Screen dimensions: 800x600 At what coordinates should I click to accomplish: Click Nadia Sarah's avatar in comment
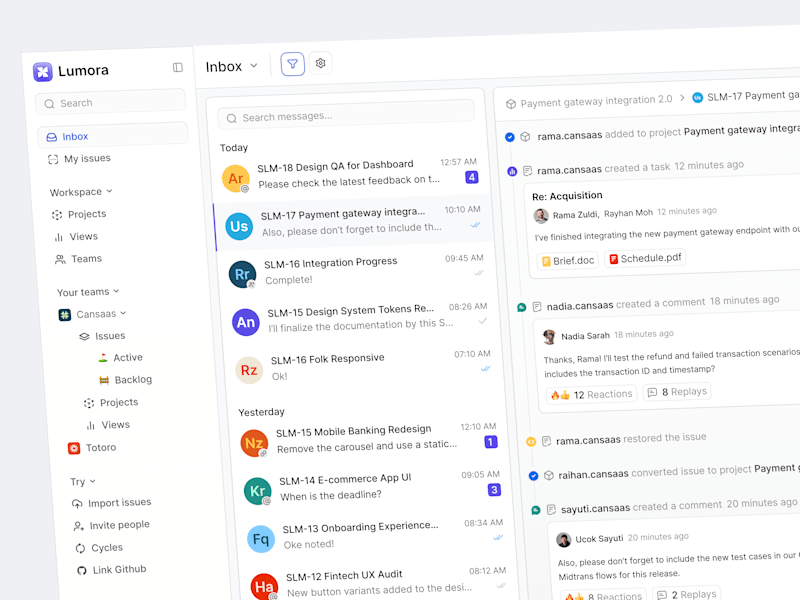click(x=549, y=337)
